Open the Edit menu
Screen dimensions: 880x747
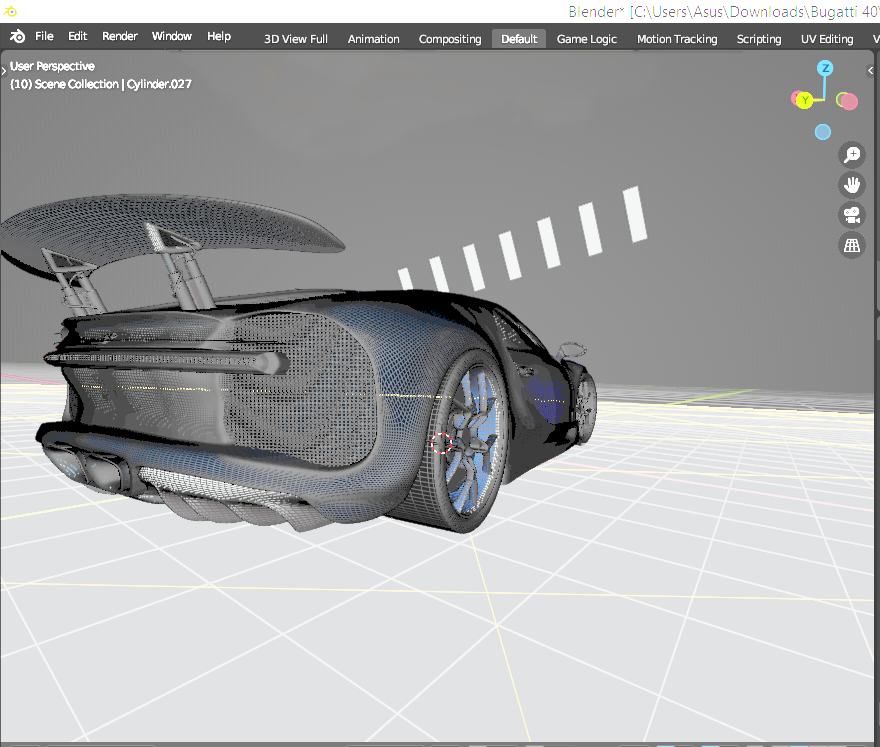click(78, 36)
